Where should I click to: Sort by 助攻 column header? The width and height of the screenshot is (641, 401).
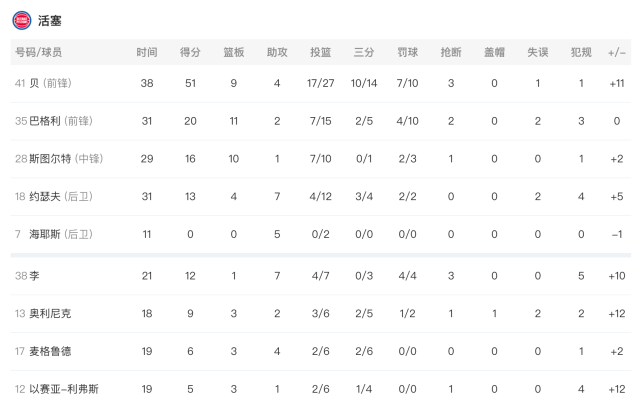click(277, 52)
